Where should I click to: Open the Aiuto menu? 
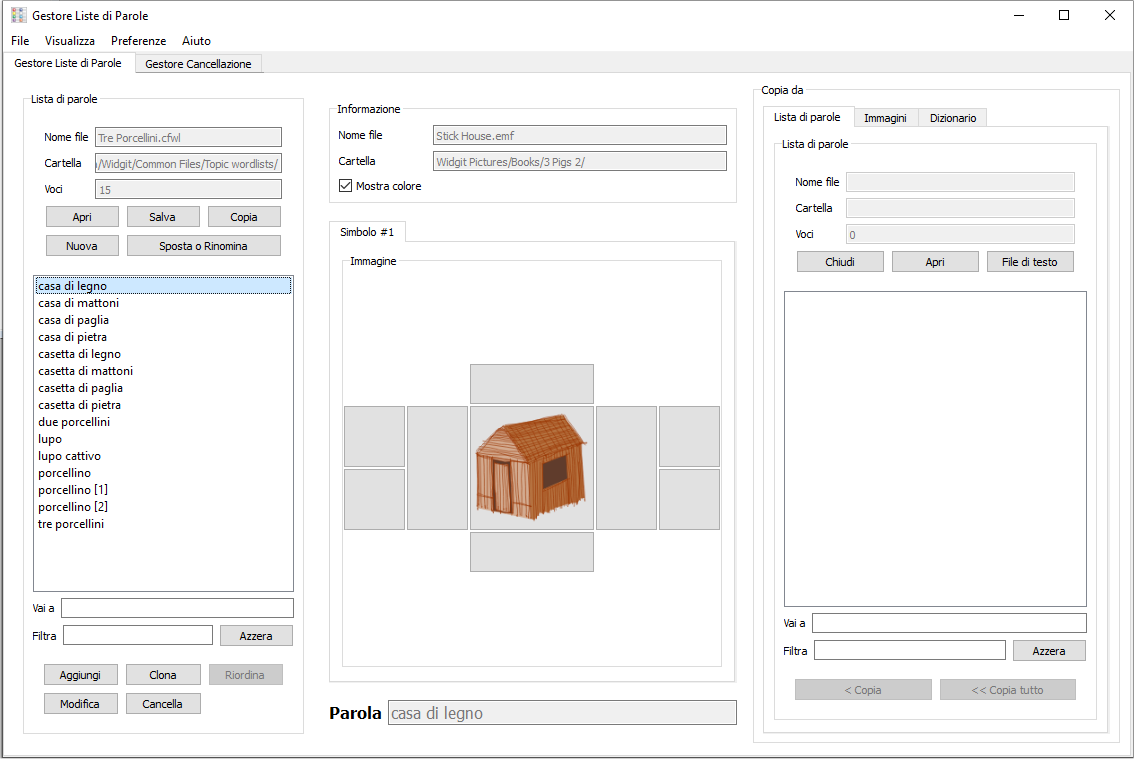point(196,41)
